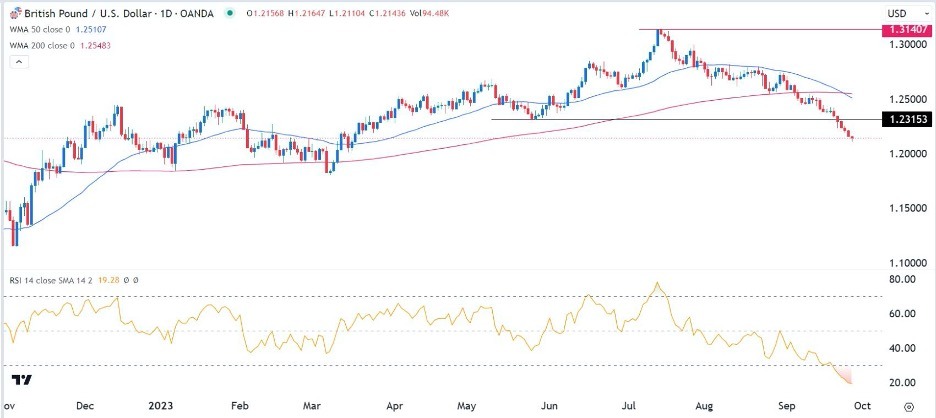Click the WMA 200 value 1.25483
This screenshot has height=418, width=936.
(x=94, y=45)
